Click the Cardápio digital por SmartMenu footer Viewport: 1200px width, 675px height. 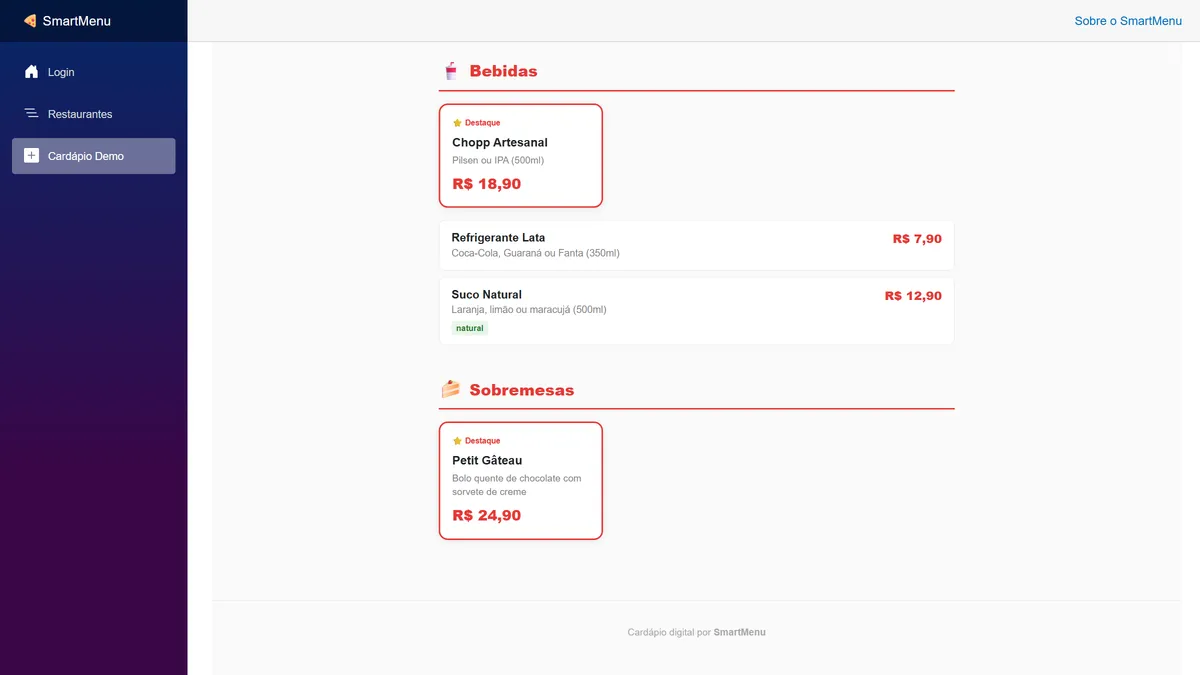pyautogui.click(x=697, y=632)
